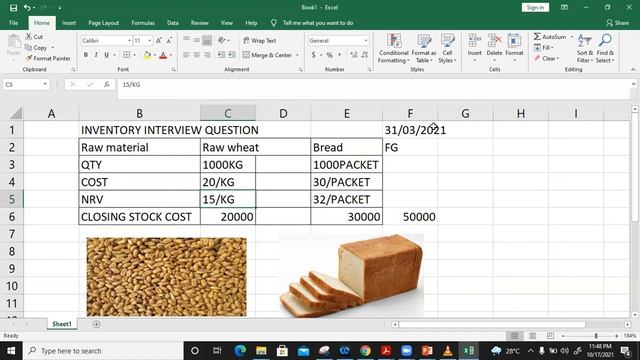Open the font name Calibri dropdown
This screenshot has width=640, height=360.
pos(129,41)
